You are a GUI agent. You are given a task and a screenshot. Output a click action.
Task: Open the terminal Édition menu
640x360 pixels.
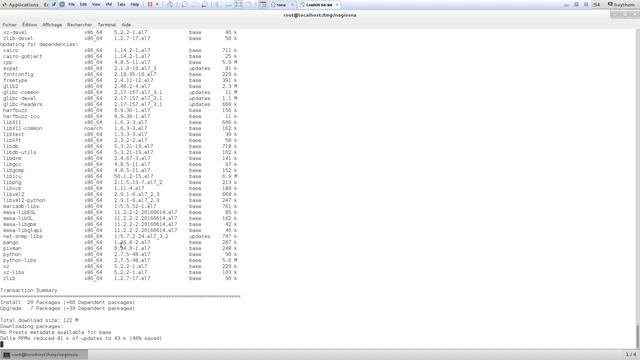point(29,24)
